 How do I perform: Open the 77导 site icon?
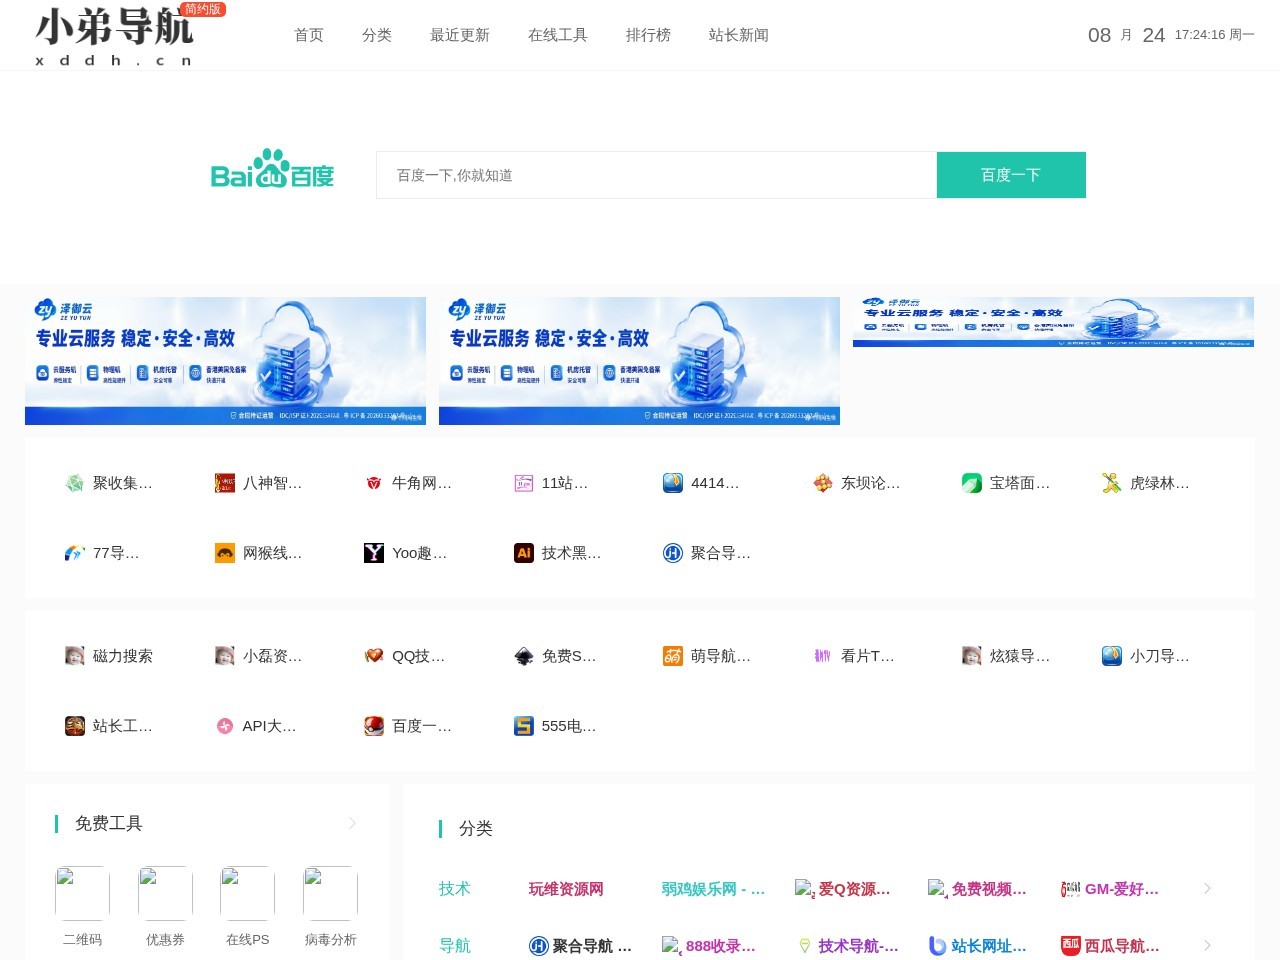tap(75, 553)
